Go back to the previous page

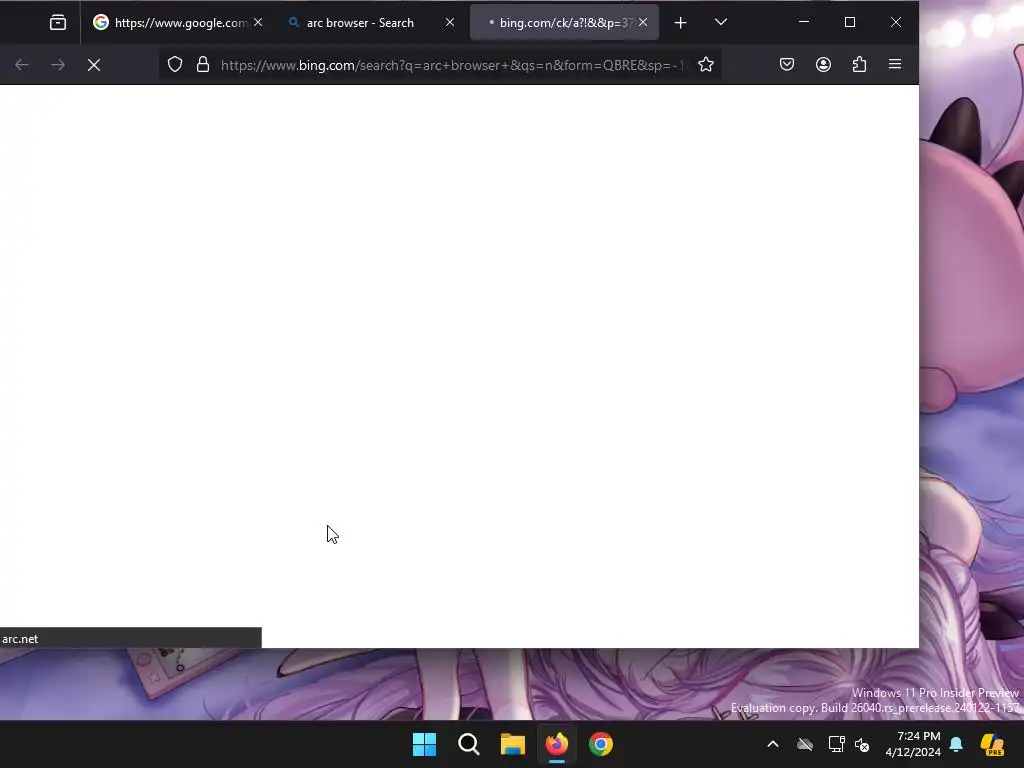tap(22, 65)
